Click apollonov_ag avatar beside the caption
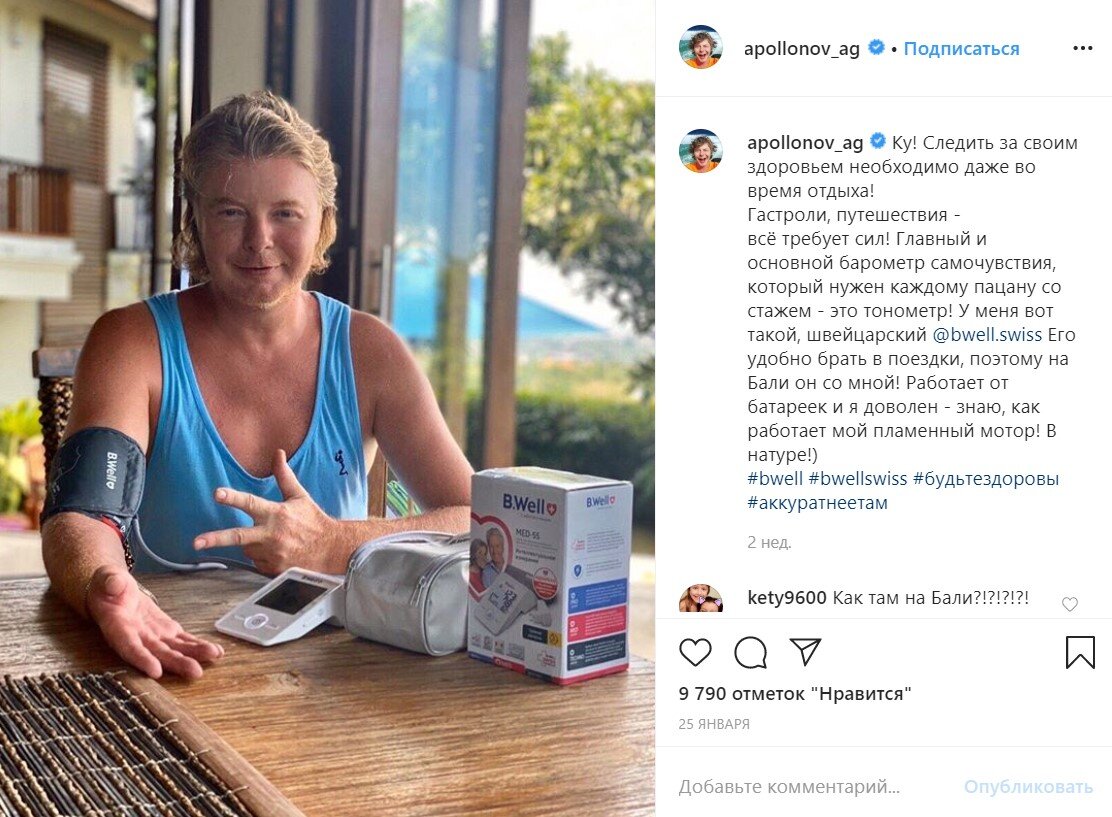 pos(701,151)
